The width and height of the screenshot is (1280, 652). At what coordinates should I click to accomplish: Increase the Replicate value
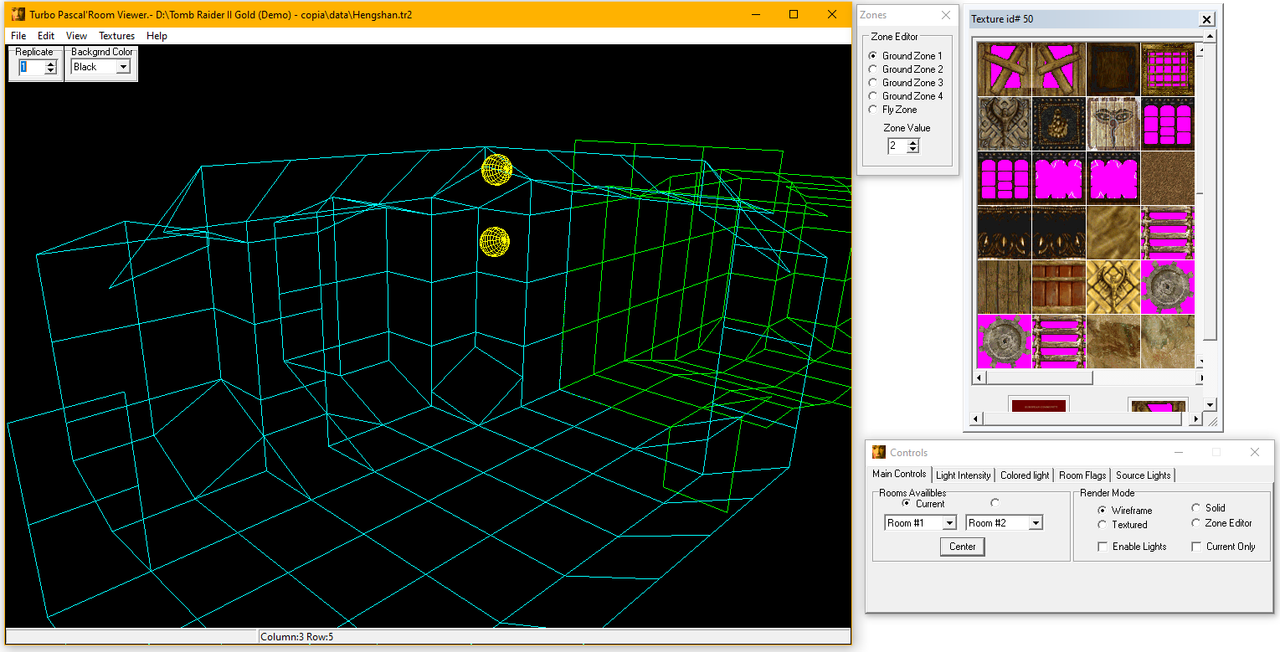pyautogui.click(x=51, y=63)
